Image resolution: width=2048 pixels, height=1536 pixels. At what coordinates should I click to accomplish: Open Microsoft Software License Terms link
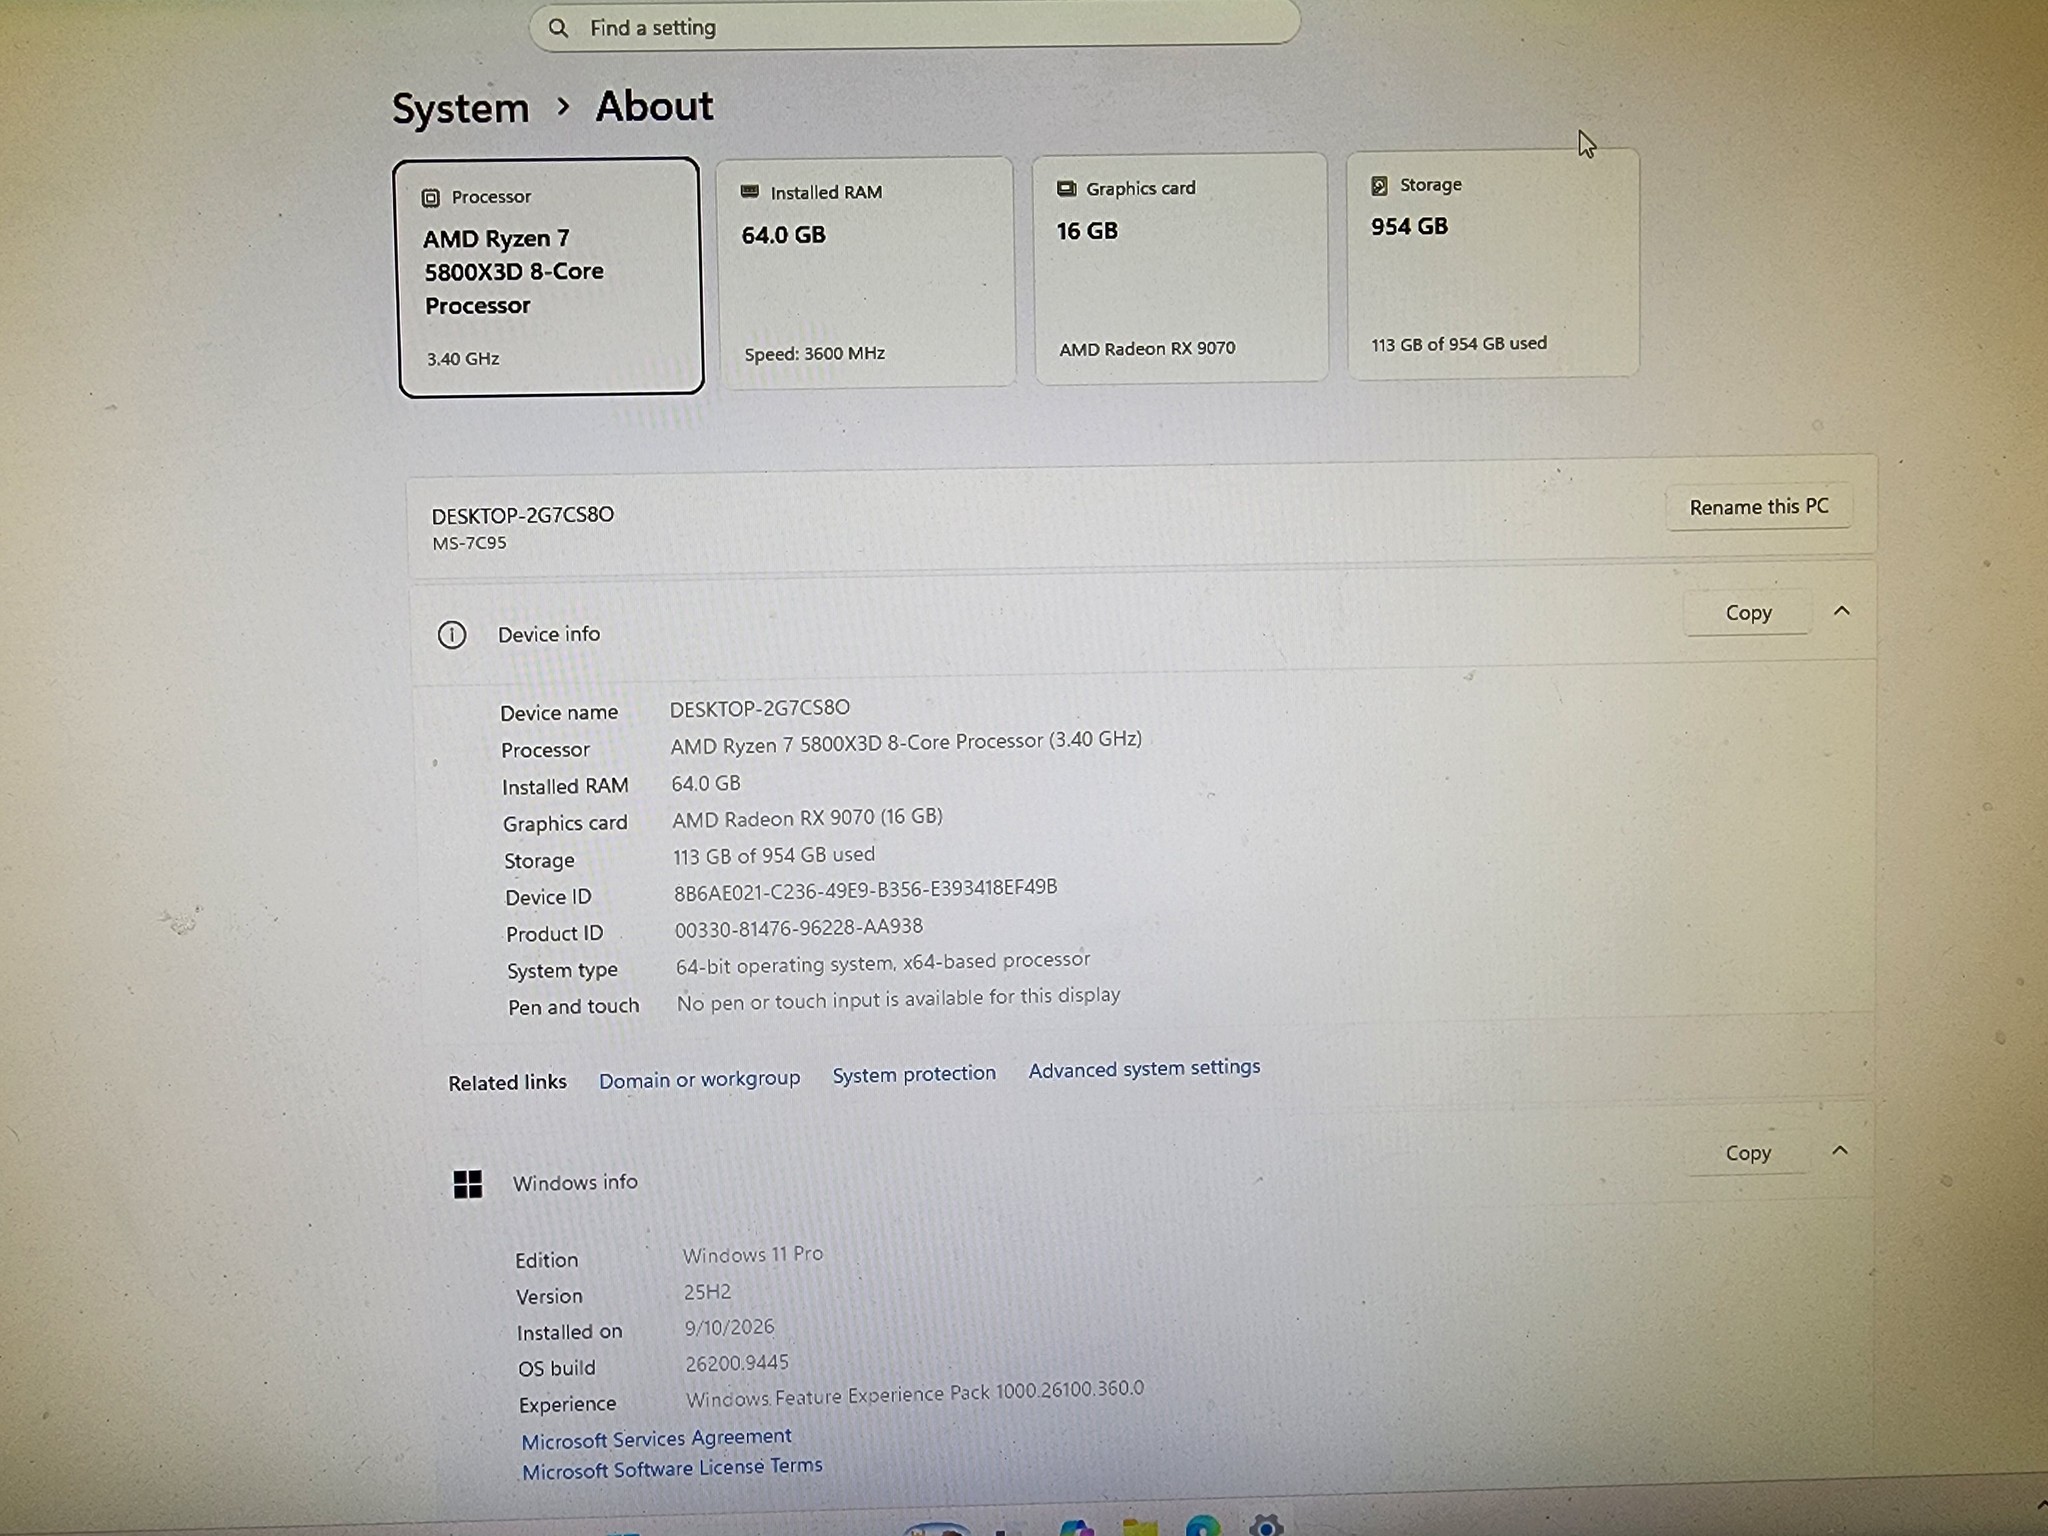click(x=672, y=1468)
